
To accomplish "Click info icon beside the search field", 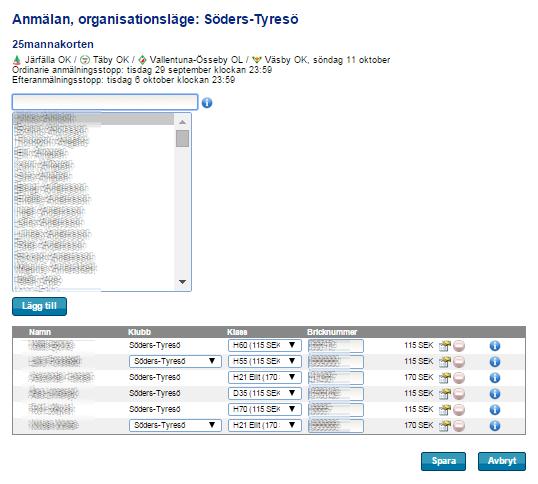I will coord(207,103).
